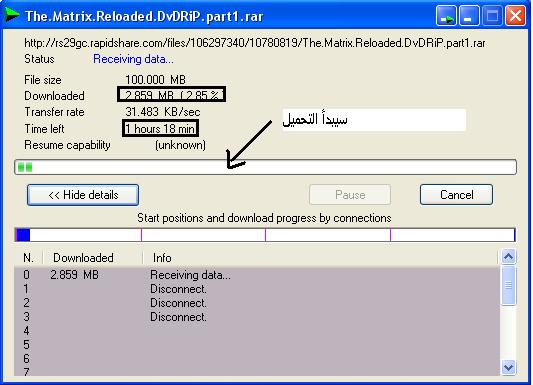This screenshot has height=385, width=533.
Task: Click the Resume capability label
Action: [x=67, y=145]
